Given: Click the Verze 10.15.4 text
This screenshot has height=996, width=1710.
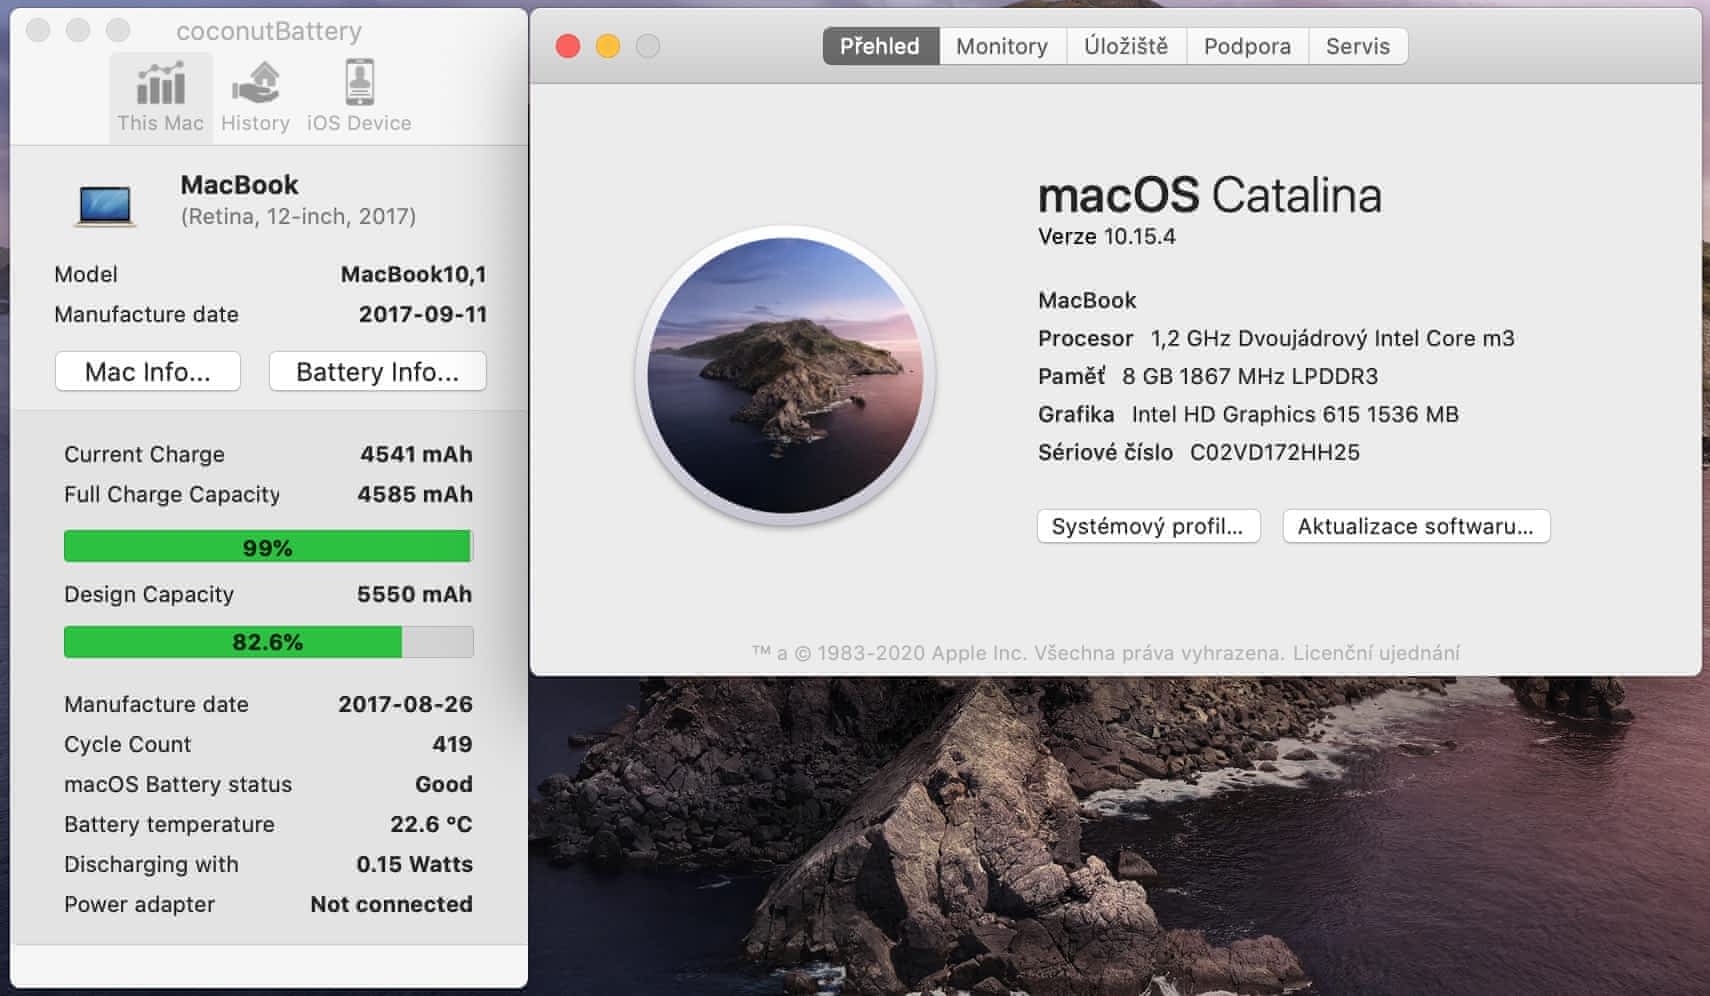Looking at the screenshot, I should point(1107,237).
